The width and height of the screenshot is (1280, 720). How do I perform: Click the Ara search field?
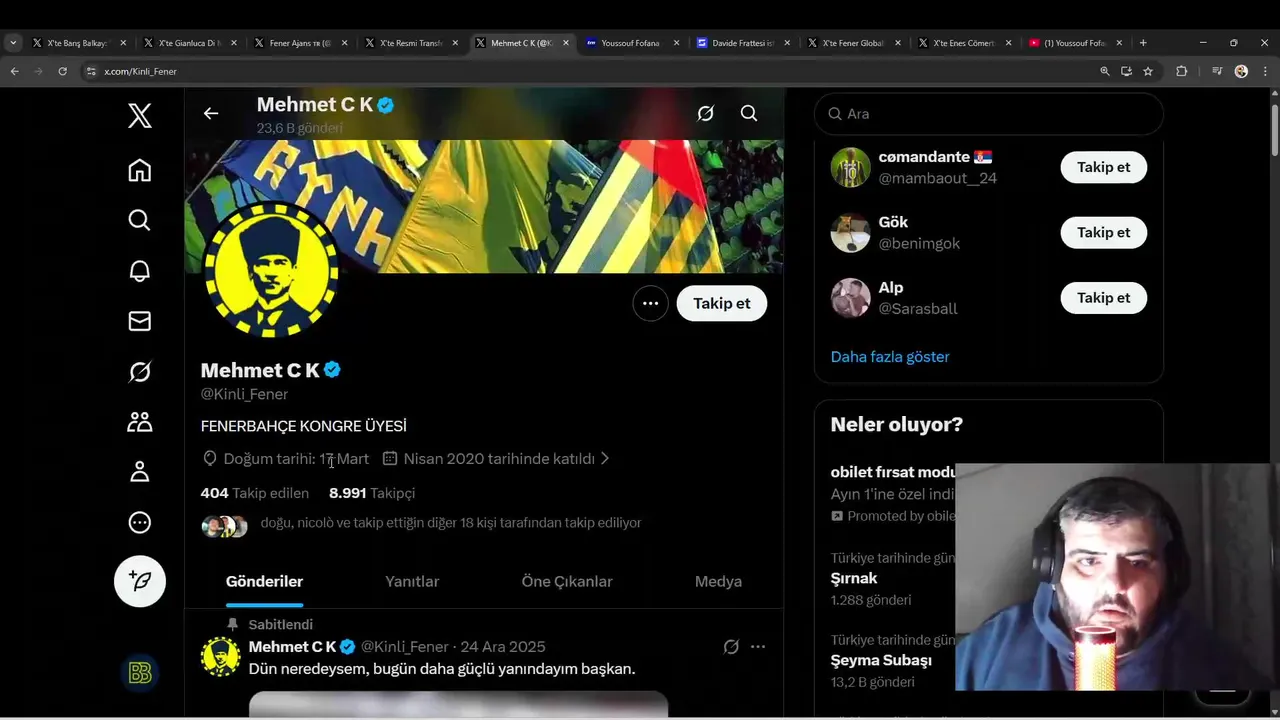989,114
